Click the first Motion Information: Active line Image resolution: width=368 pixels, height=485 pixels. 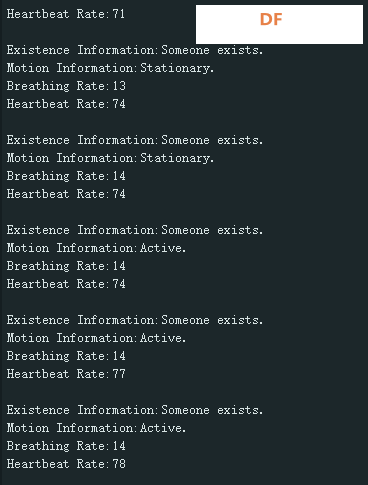point(96,248)
